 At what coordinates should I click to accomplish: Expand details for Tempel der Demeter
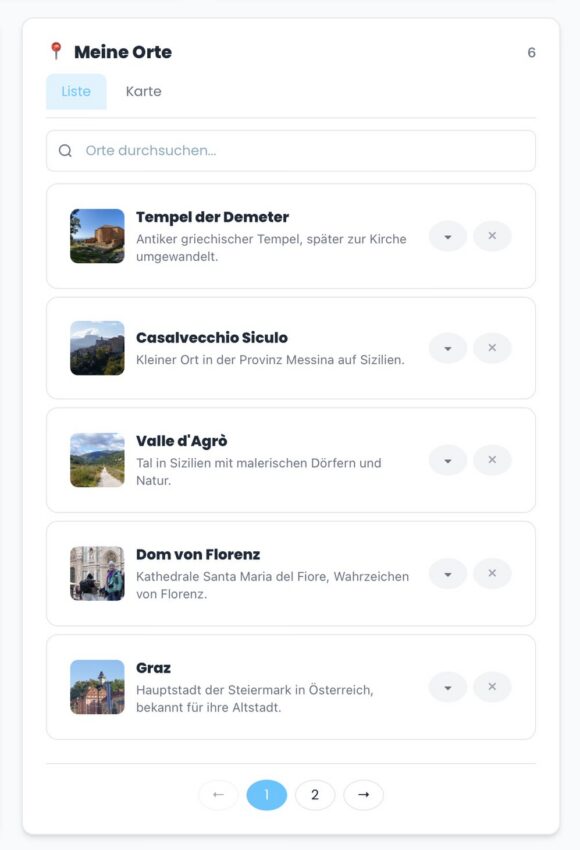447,236
